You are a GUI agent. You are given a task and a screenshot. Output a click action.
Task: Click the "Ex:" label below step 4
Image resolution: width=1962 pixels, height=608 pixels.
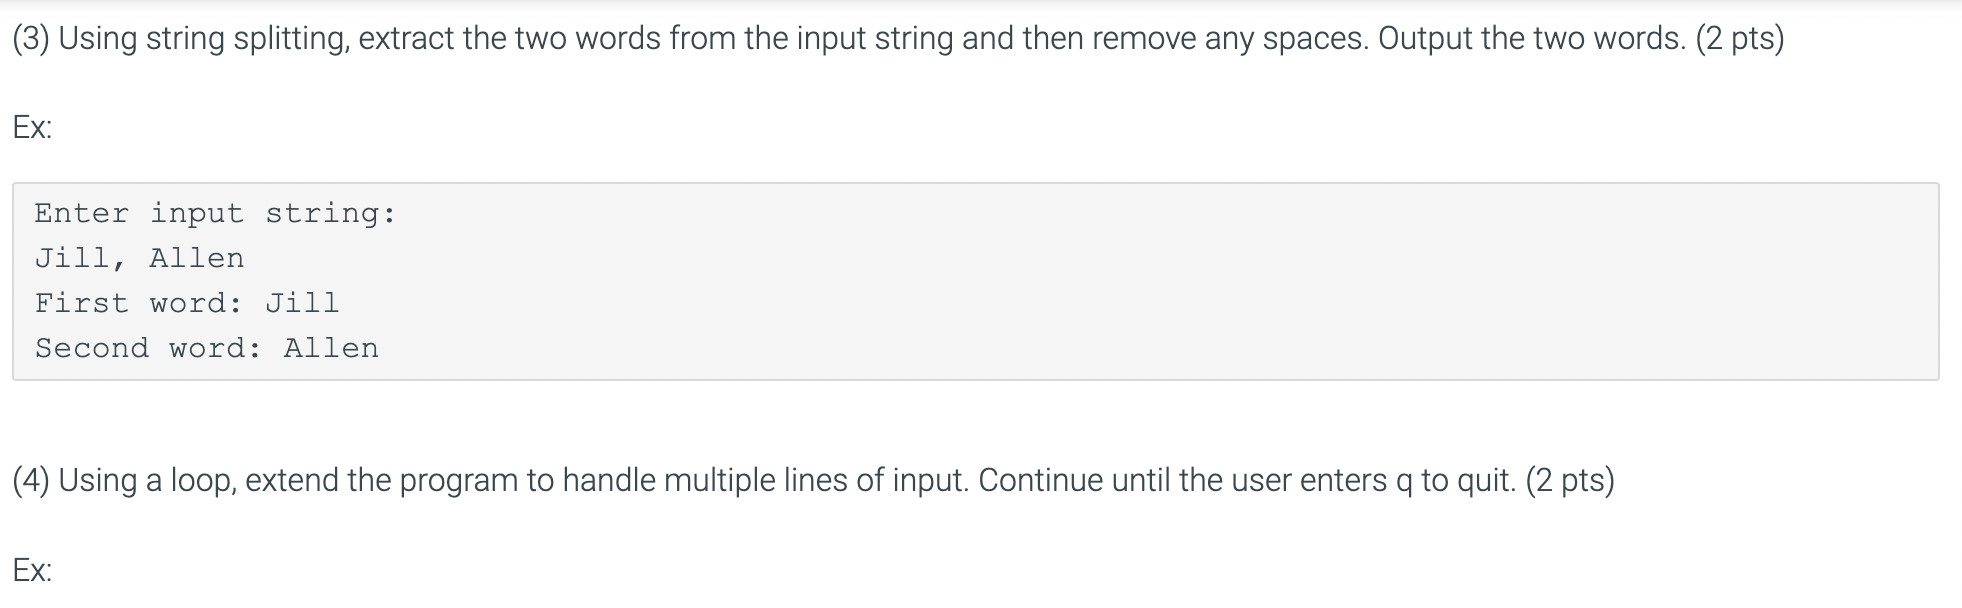click(x=32, y=571)
